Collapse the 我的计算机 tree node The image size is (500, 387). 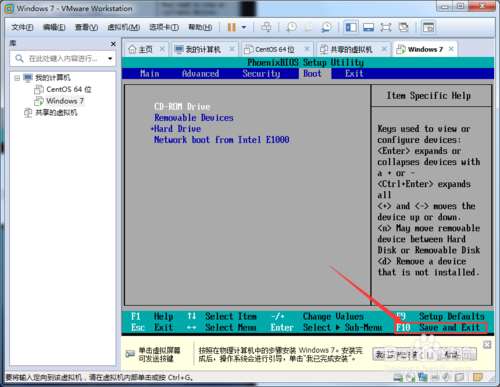point(17,78)
